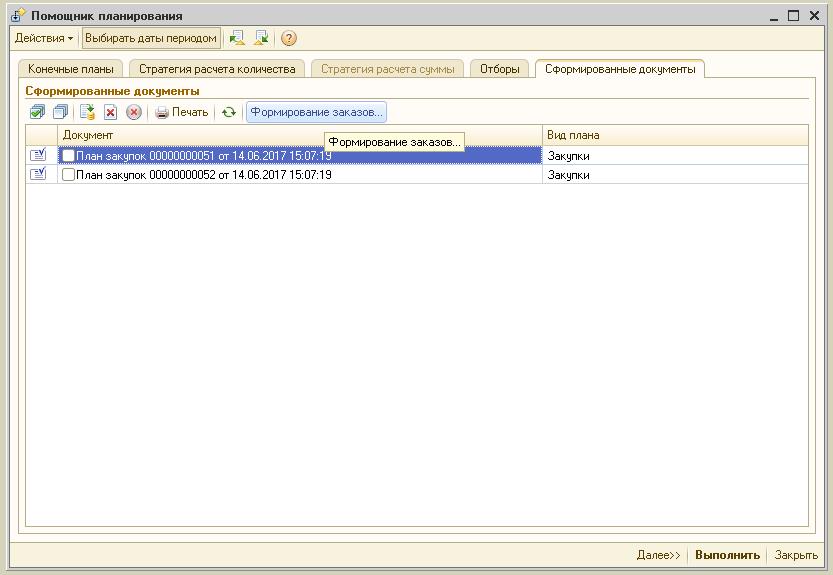Check the box for План закупок 0000000051
This screenshot has height=575, width=833.
pyautogui.click(x=68, y=155)
